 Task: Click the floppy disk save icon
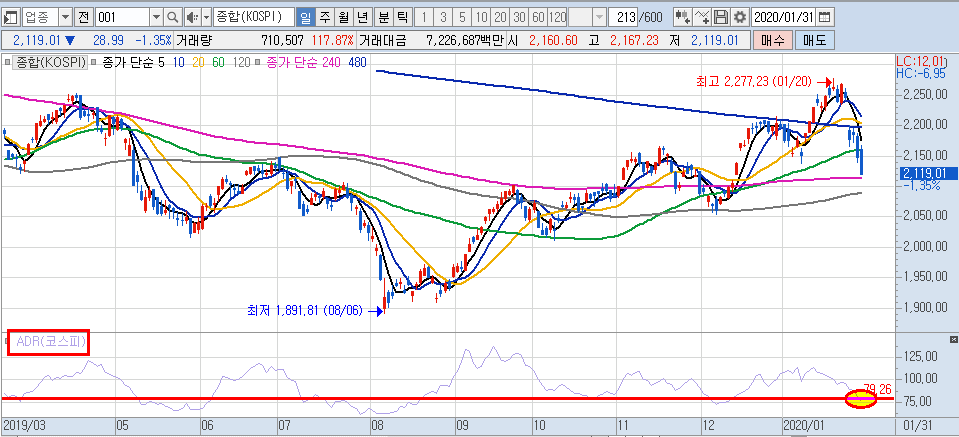[x=722, y=17]
